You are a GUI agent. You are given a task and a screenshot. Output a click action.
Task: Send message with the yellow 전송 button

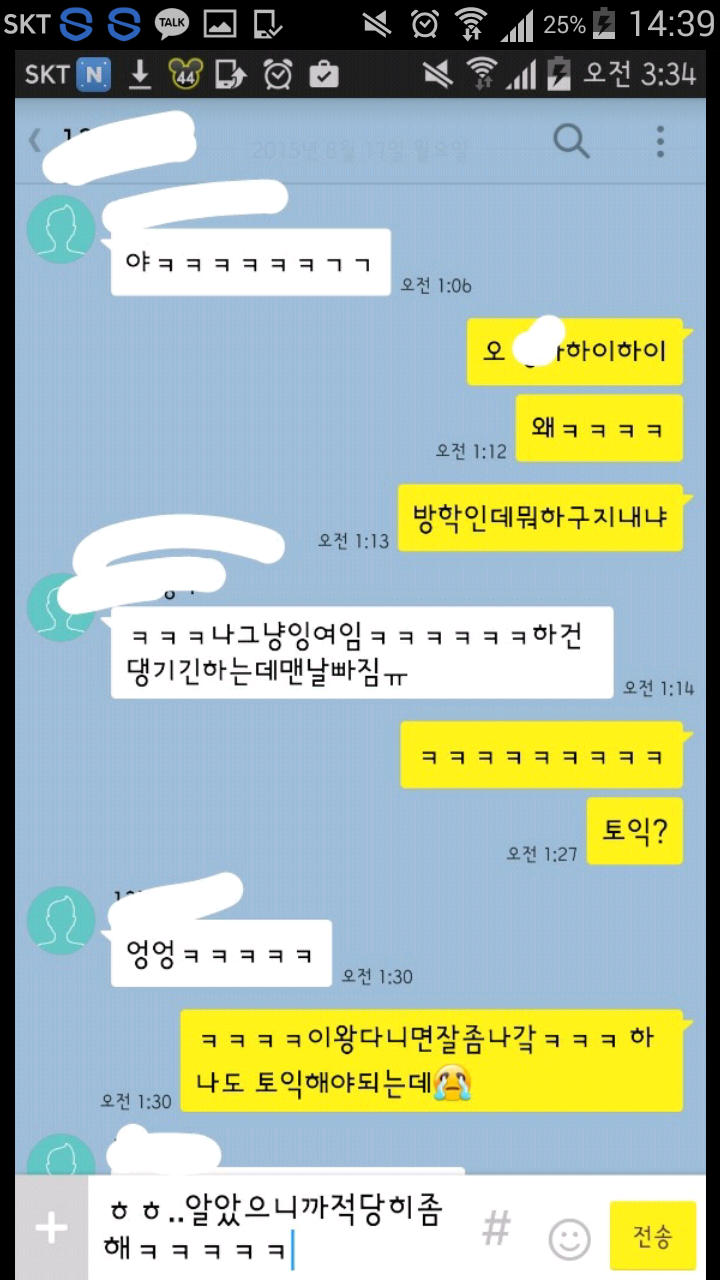652,1237
